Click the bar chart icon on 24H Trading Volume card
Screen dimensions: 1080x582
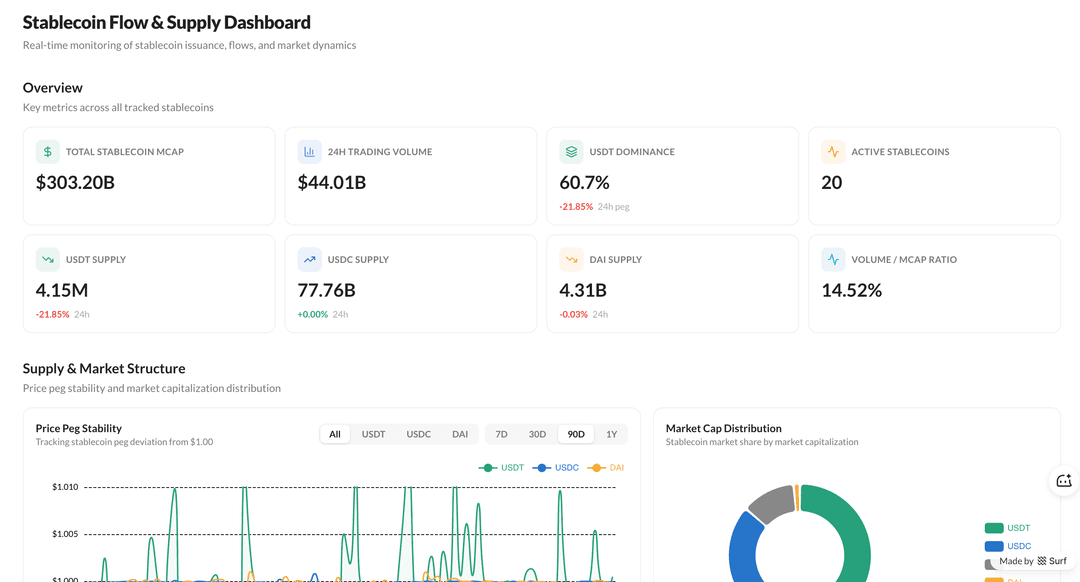309,151
